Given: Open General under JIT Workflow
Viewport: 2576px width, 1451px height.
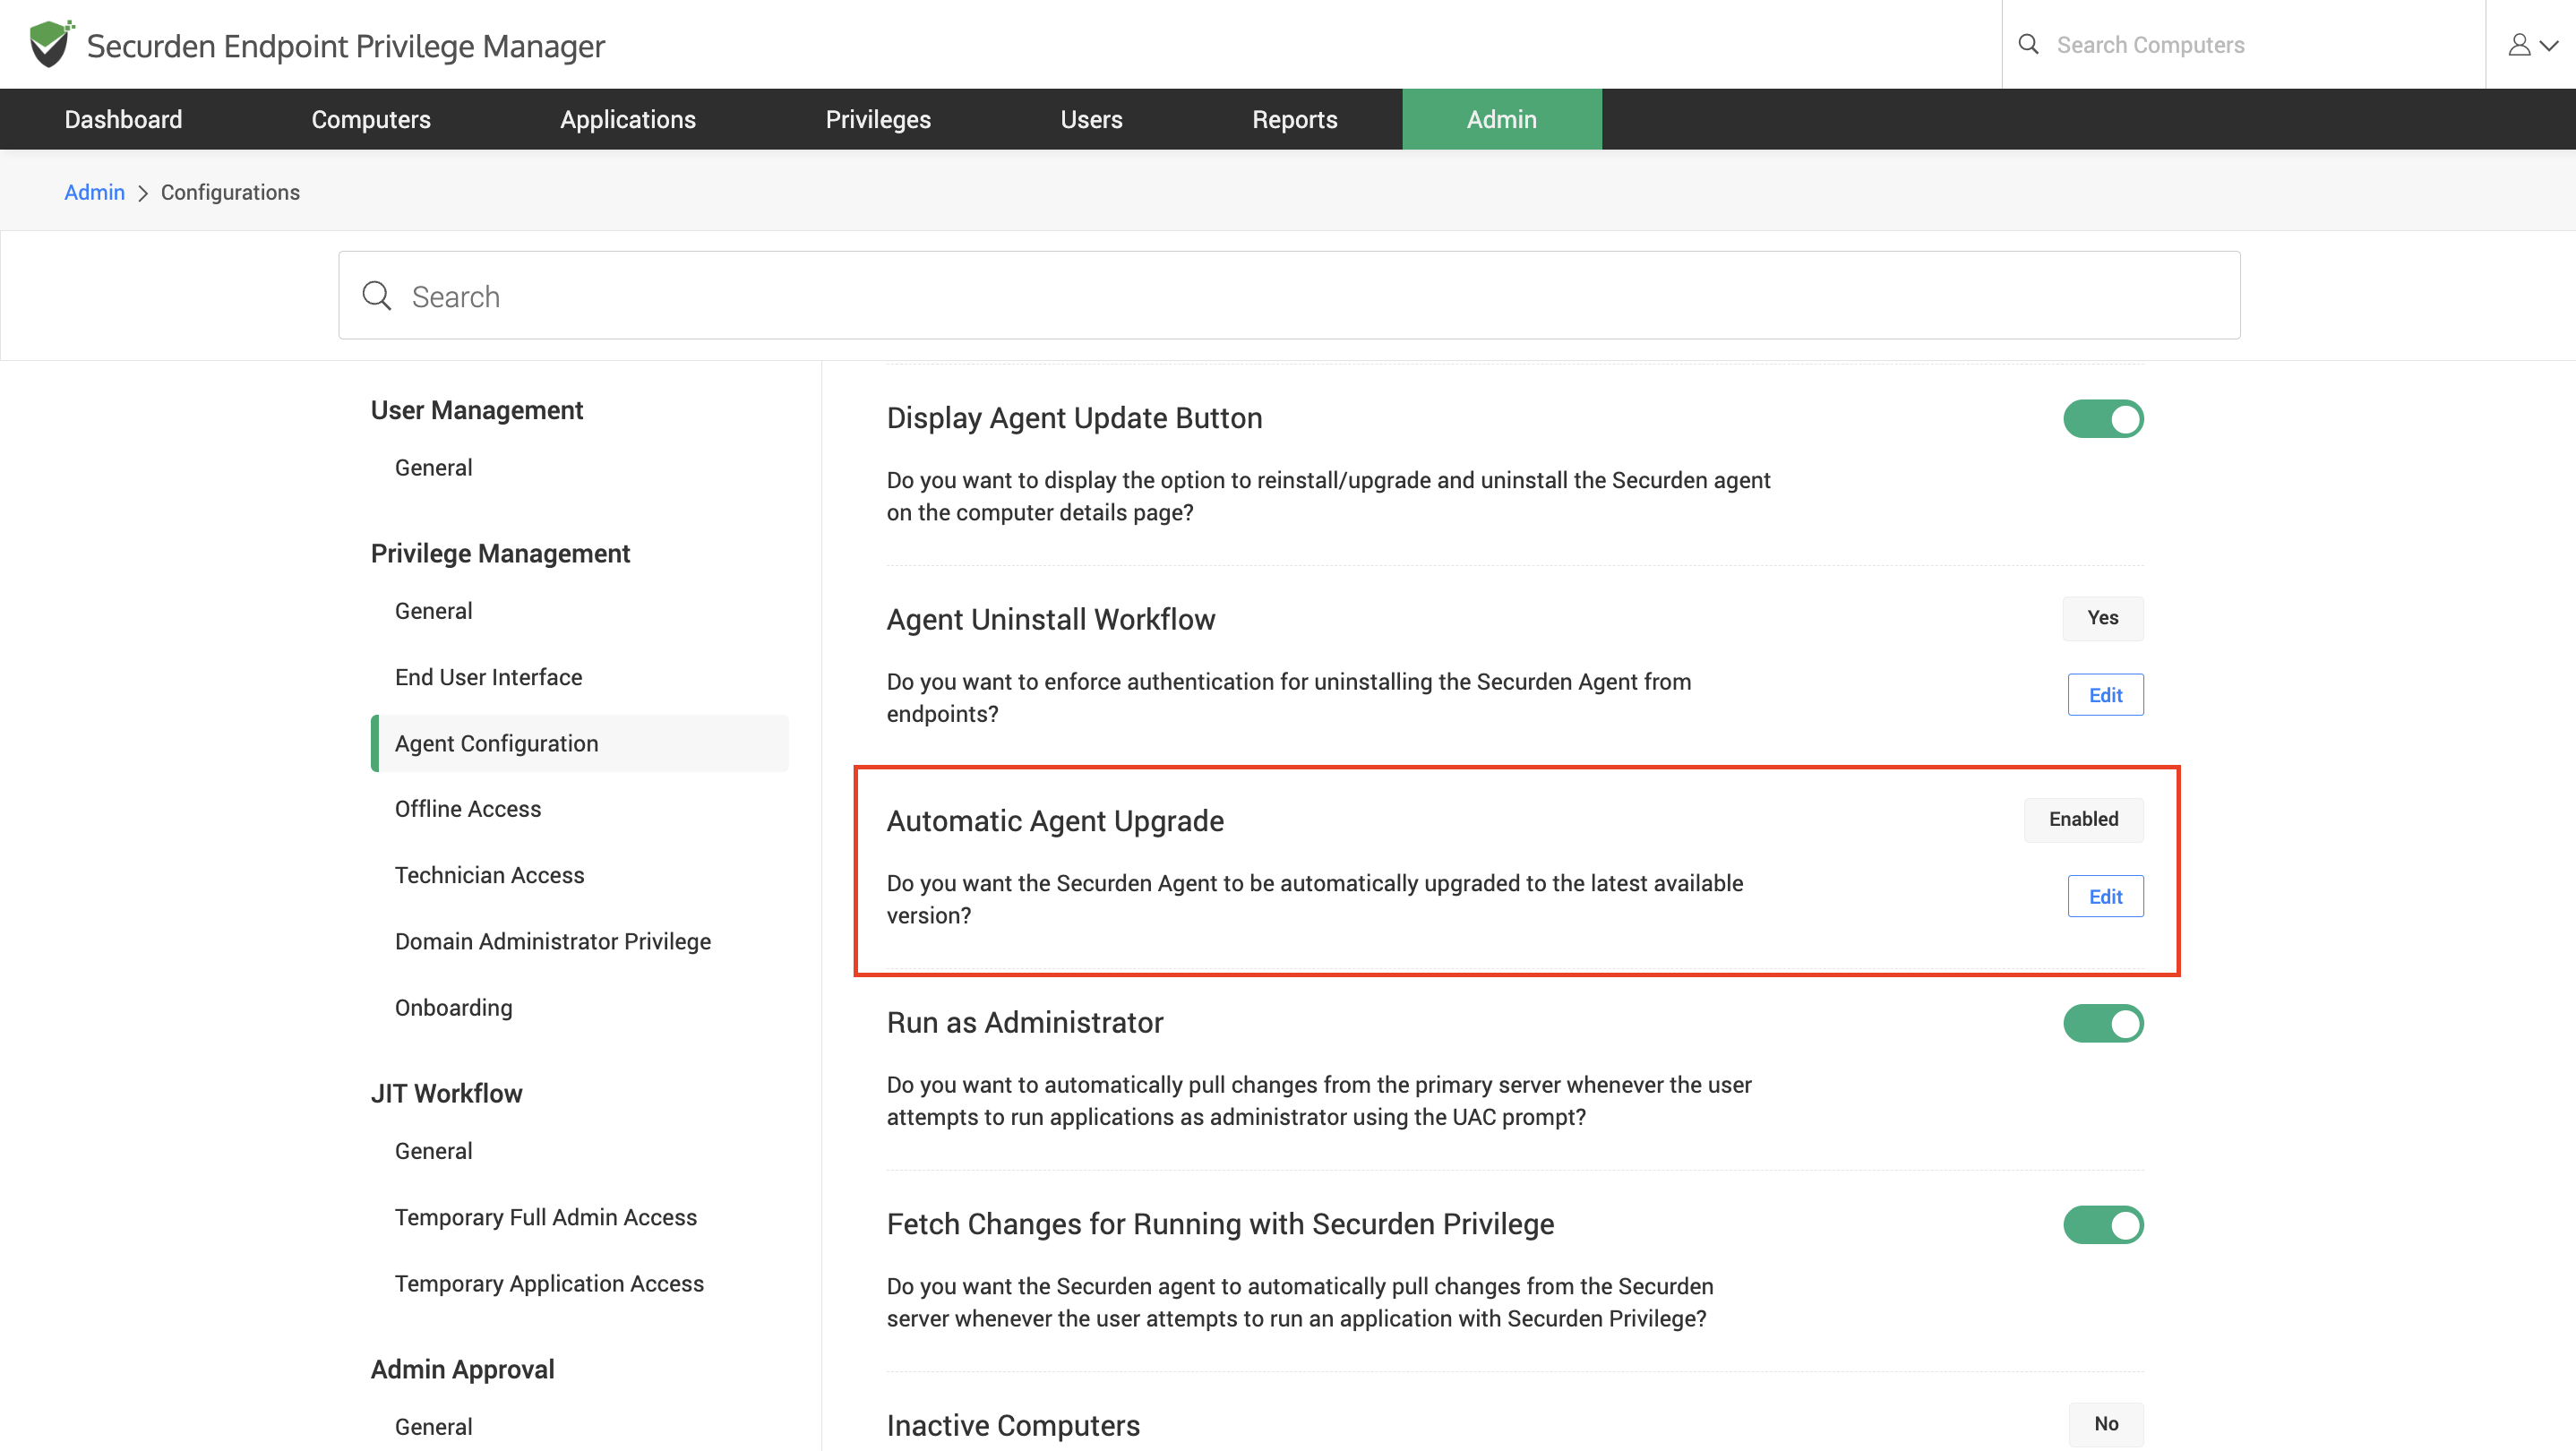Looking at the screenshot, I should coord(433,1151).
